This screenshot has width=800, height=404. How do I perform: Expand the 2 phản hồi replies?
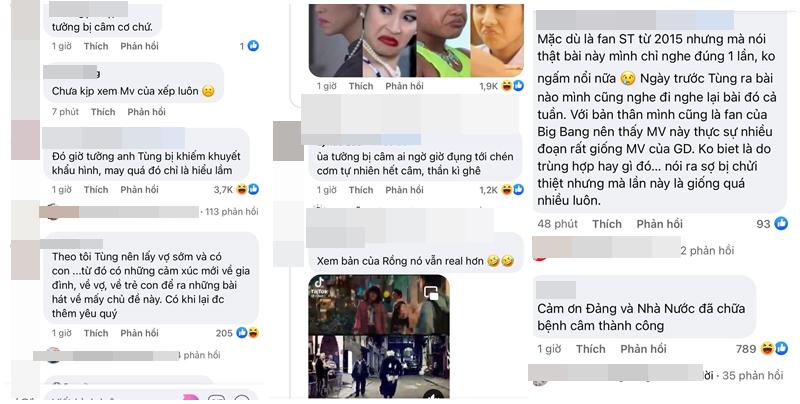(707, 250)
